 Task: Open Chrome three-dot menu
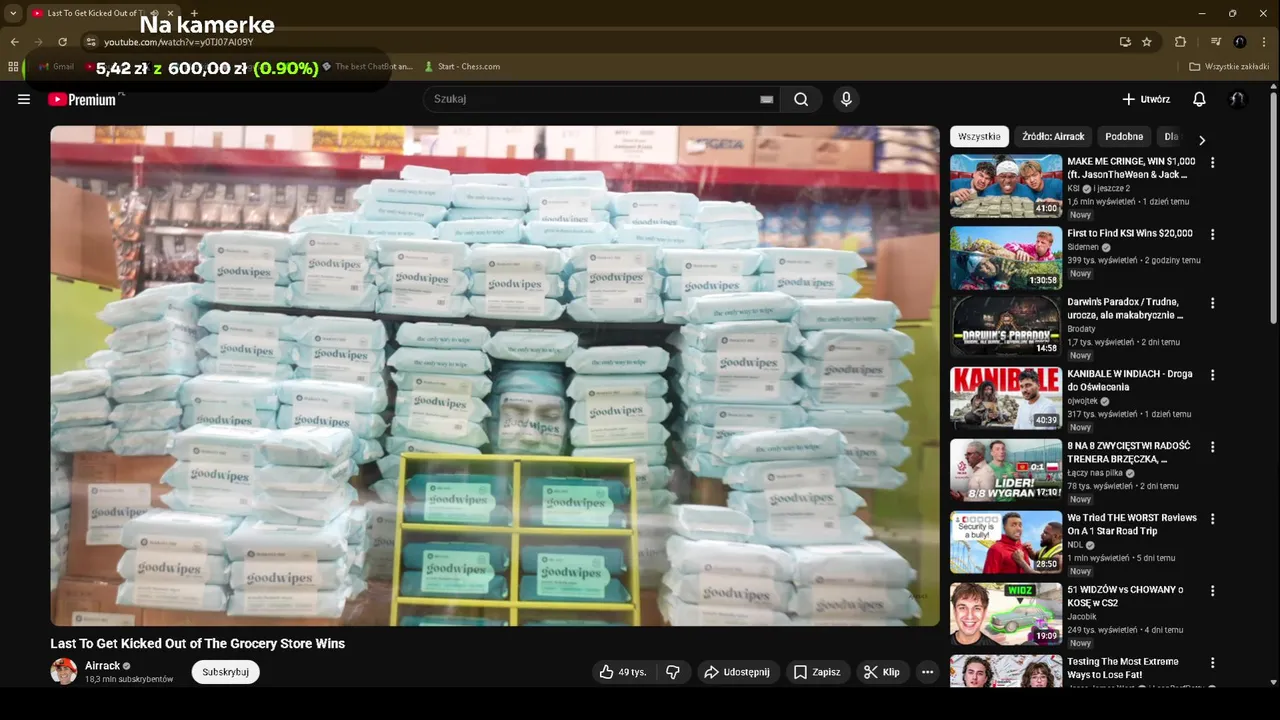1265,42
